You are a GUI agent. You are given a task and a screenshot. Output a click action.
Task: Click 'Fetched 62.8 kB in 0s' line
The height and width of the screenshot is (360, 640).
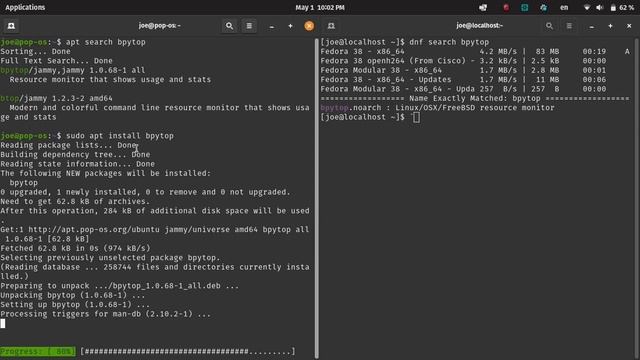(76, 248)
